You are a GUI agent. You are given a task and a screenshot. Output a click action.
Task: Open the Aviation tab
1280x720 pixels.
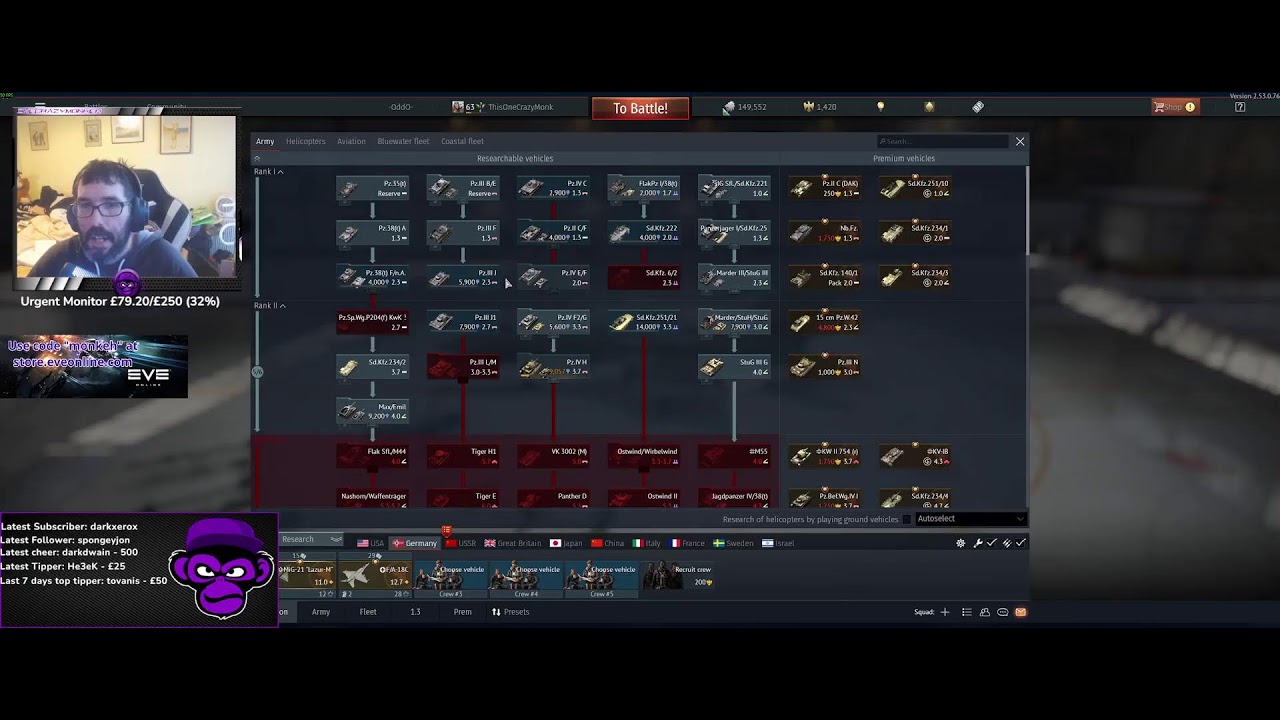pos(351,141)
